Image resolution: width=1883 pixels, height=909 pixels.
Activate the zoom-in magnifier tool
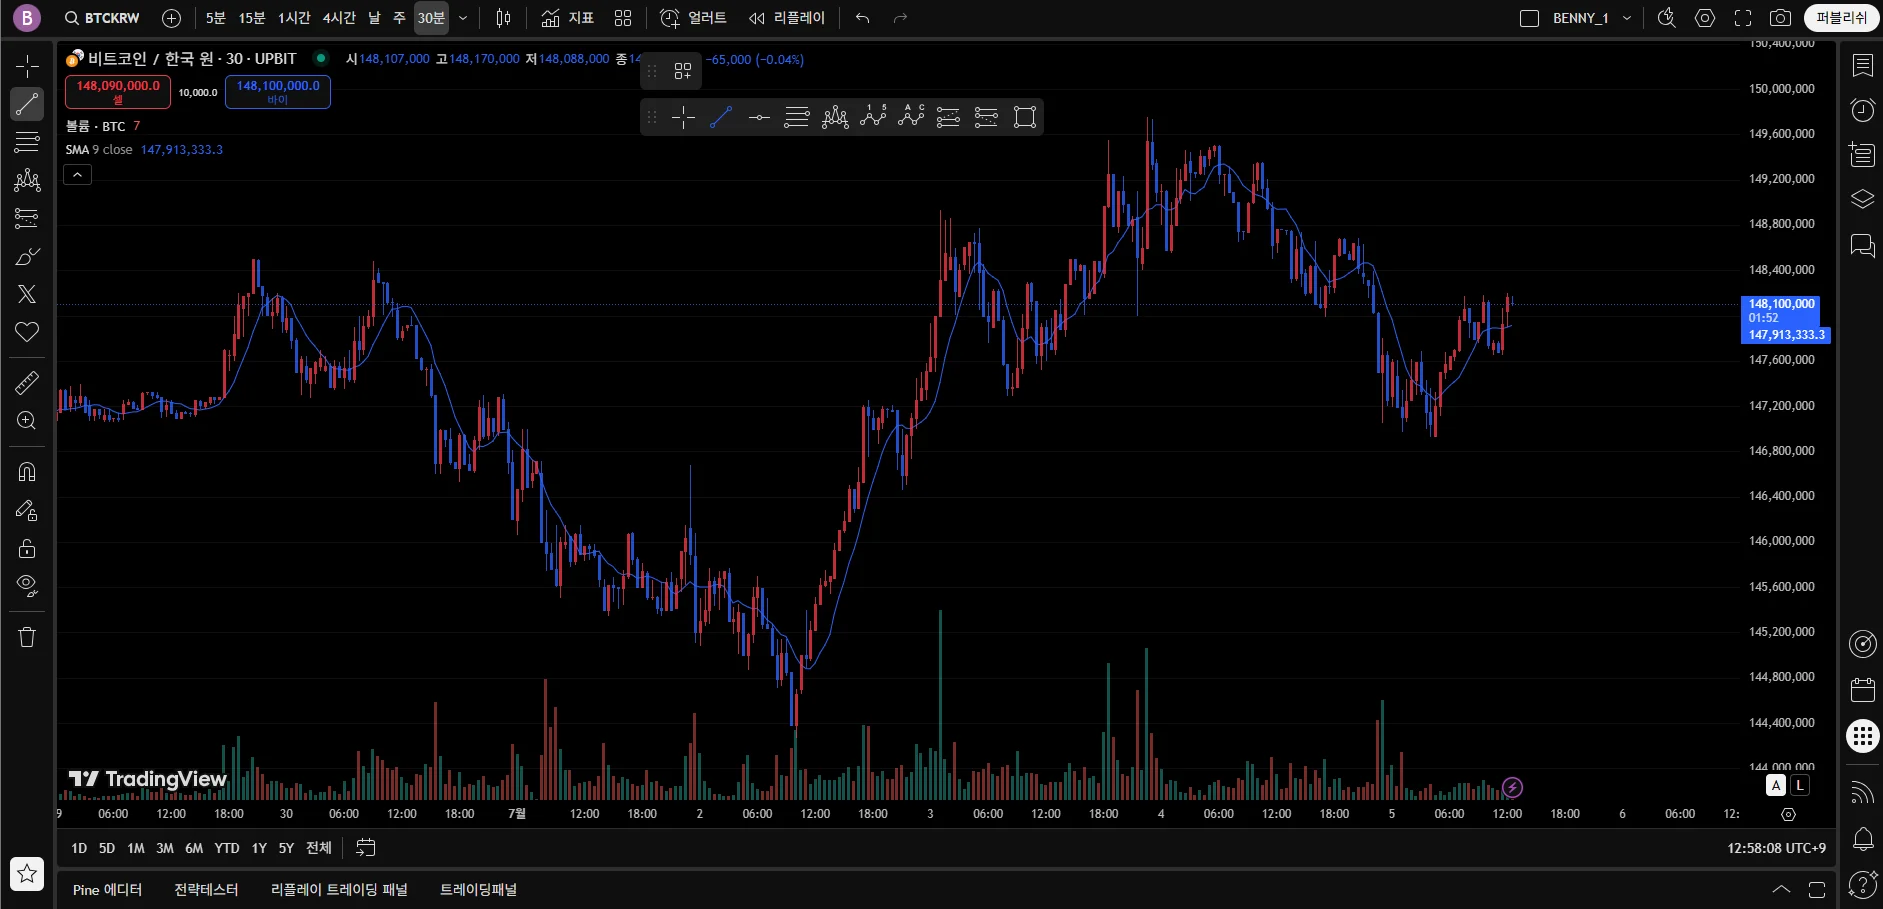[27, 421]
